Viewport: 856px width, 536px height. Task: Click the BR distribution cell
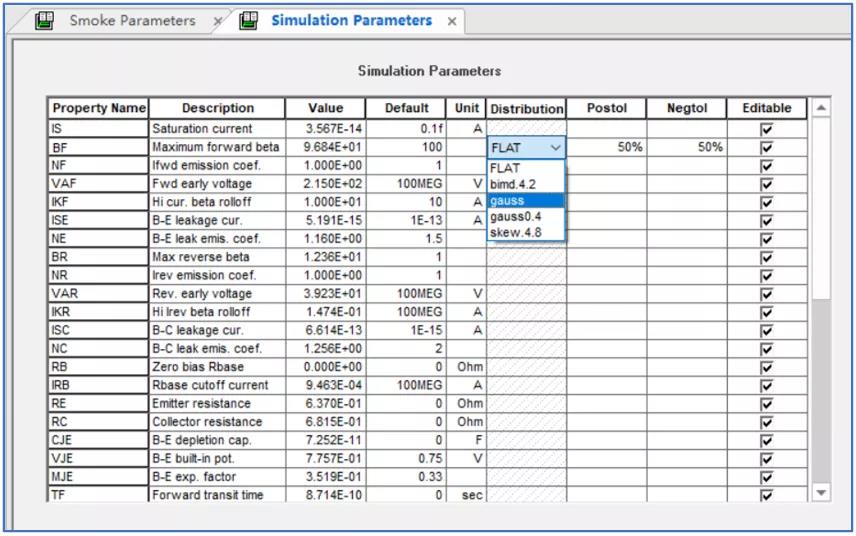point(526,257)
